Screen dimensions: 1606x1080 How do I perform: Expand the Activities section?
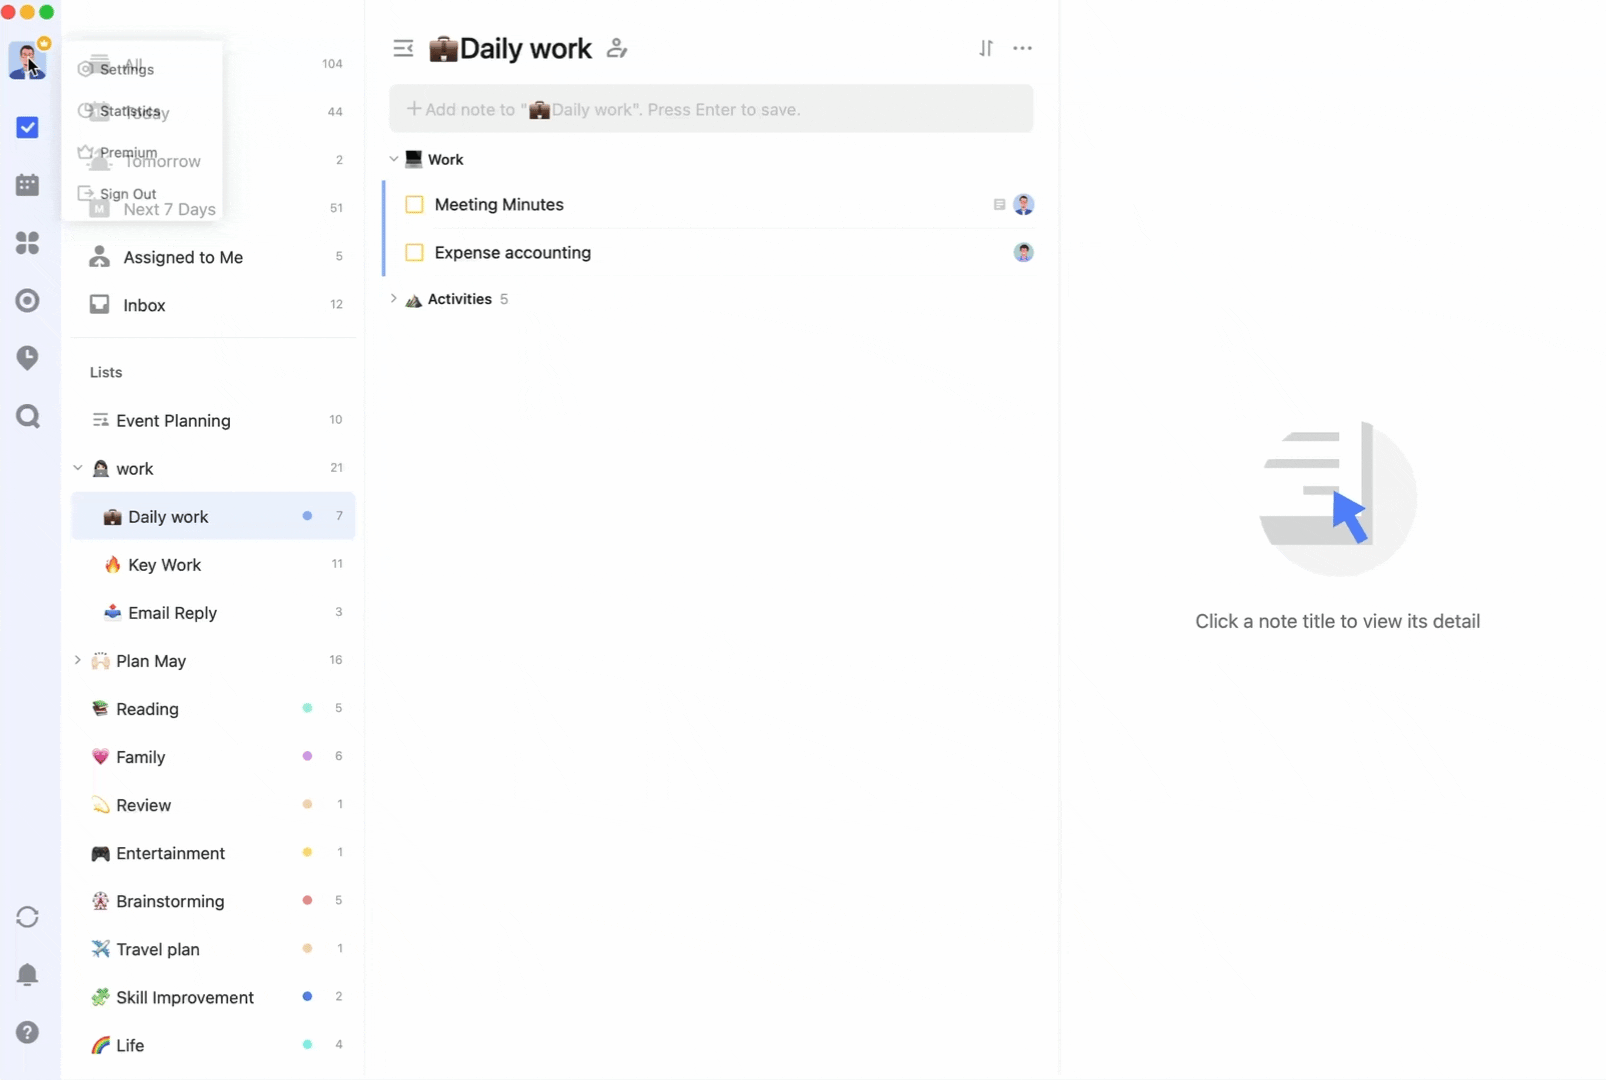click(x=392, y=299)
